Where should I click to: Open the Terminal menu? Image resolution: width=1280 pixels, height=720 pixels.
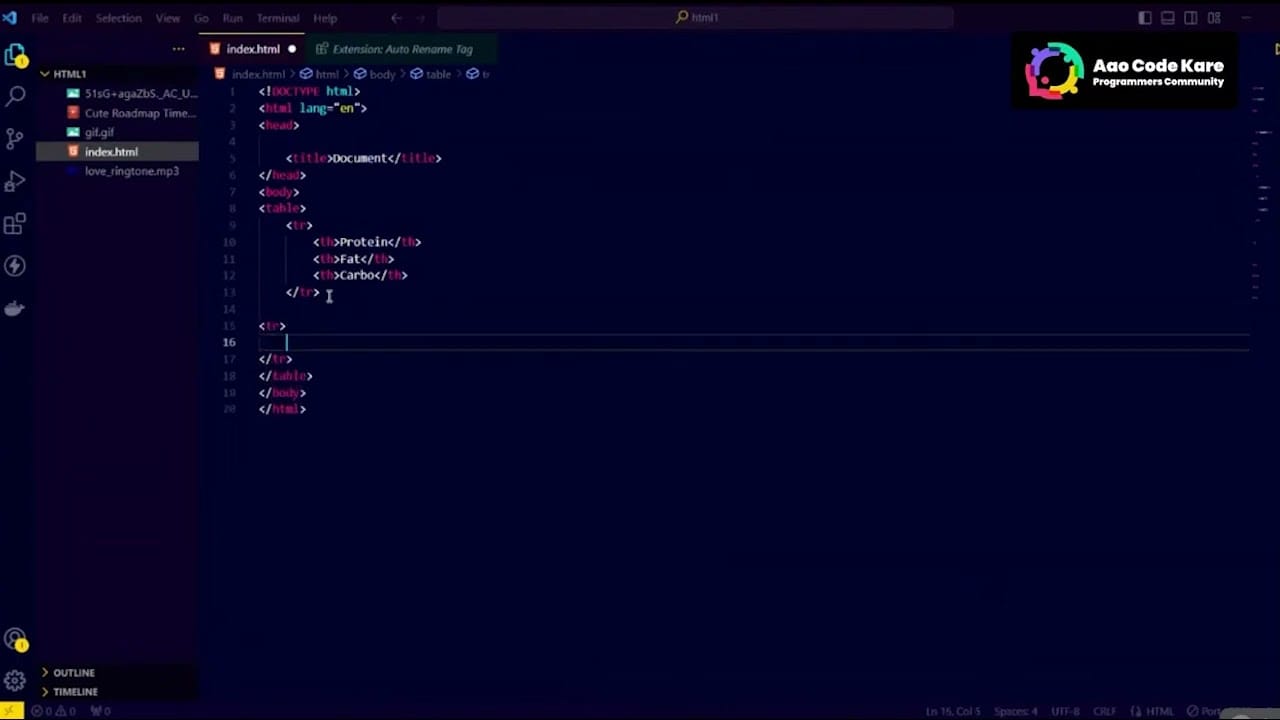coord(277,18)
